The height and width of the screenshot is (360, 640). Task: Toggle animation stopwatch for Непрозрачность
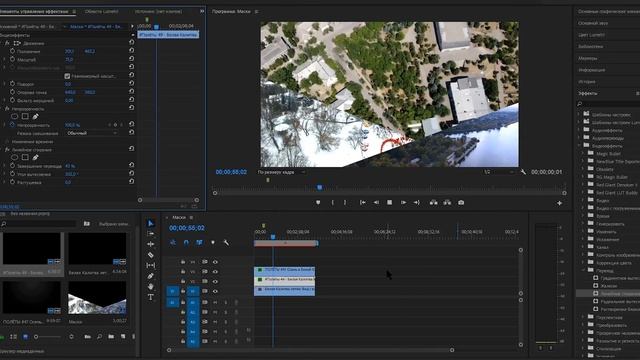coord(13,125)
